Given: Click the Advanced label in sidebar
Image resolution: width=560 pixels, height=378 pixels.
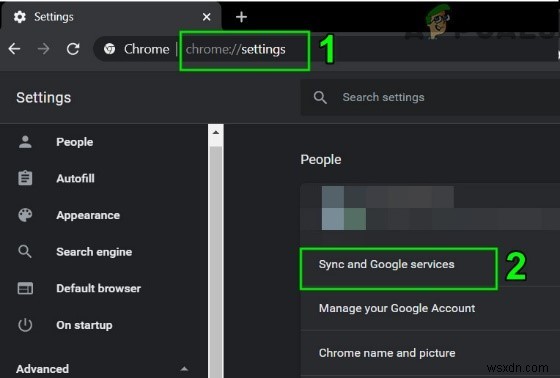Looking at the screenshot, I should click(42, 369).
